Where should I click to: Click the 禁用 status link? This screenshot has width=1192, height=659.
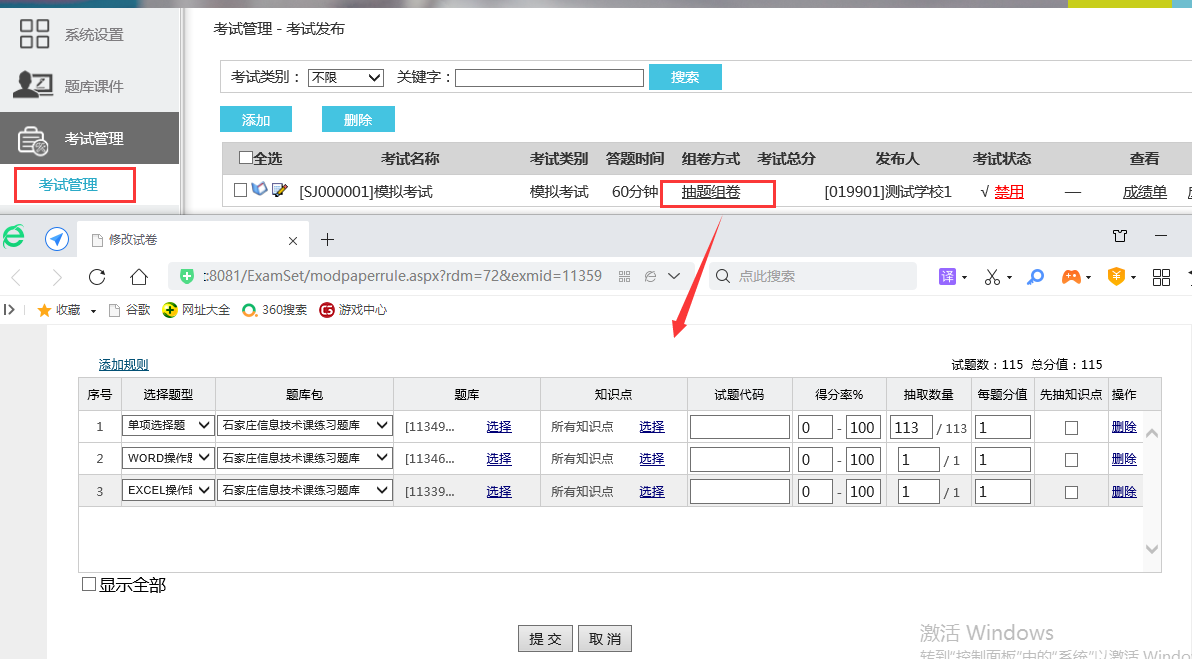1009,192
